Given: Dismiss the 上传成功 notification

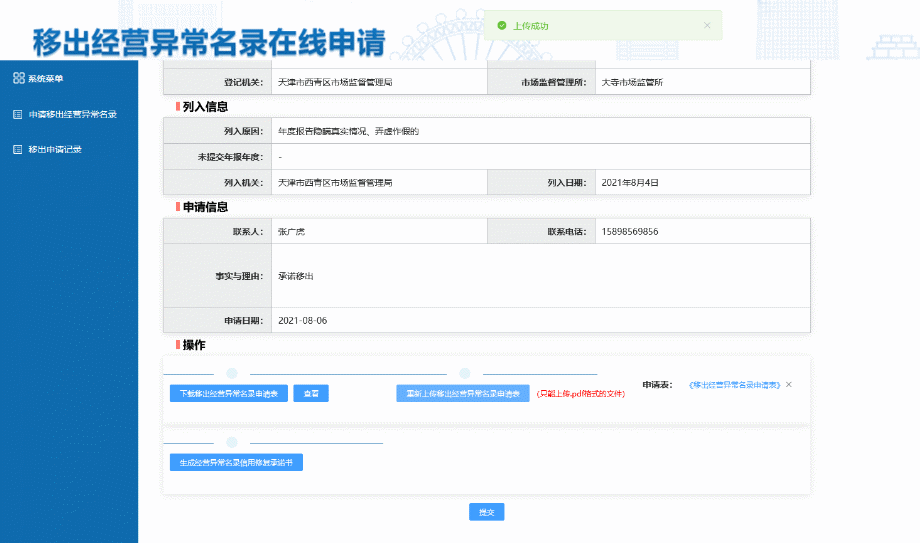Looking at the screenshot, I should click(707, 26).
